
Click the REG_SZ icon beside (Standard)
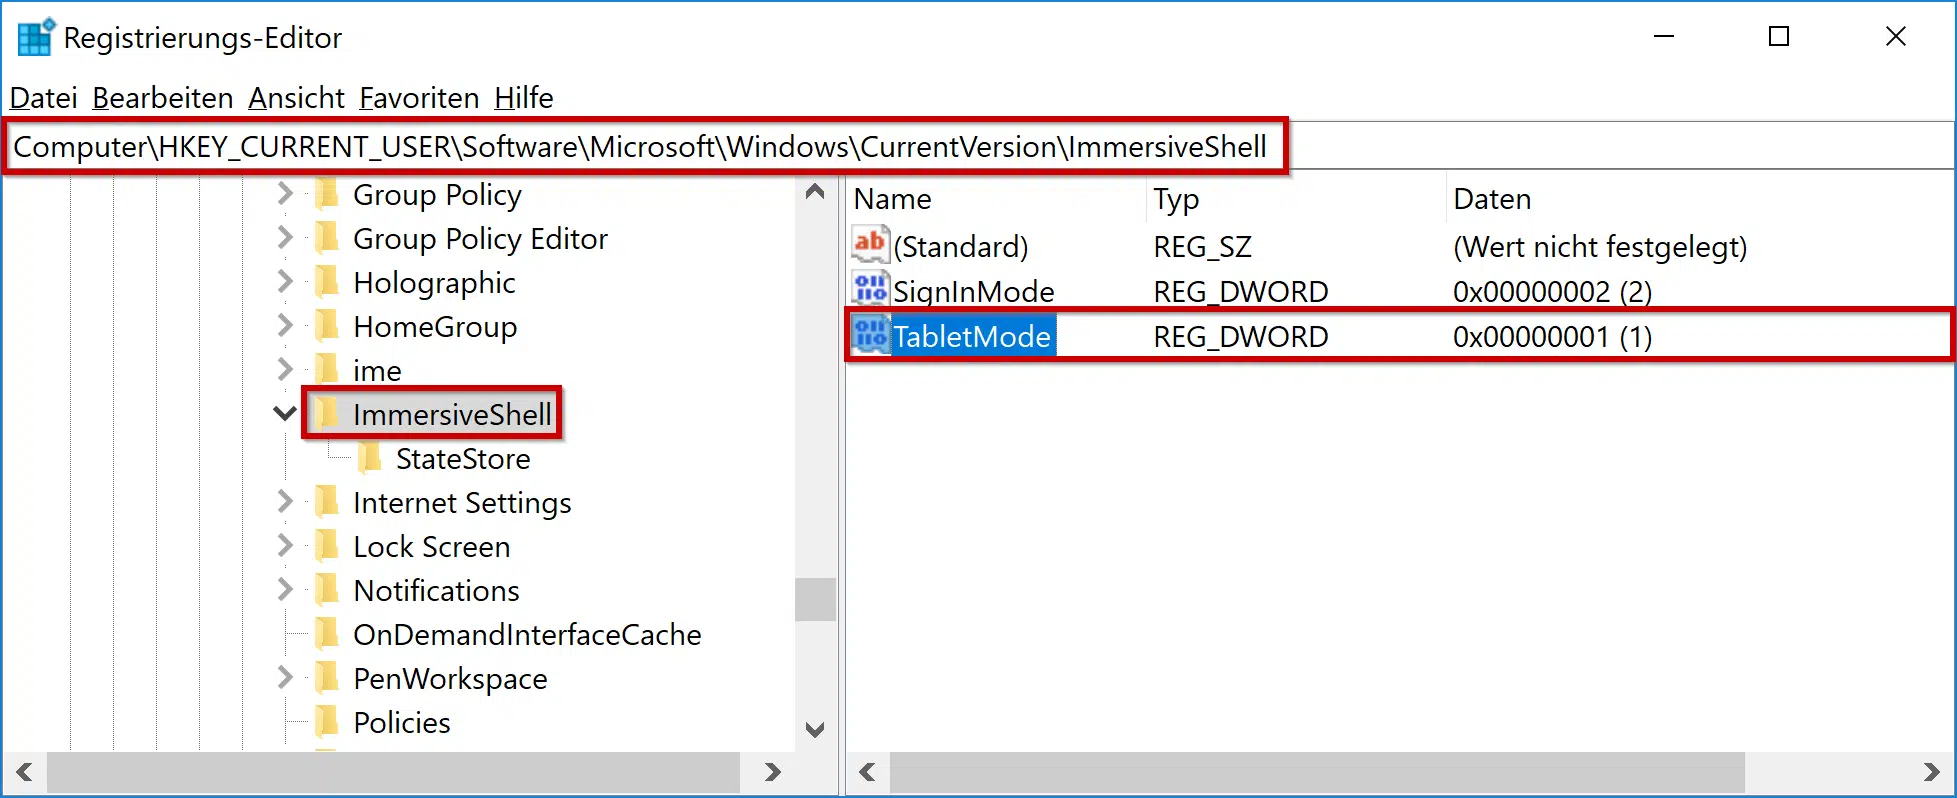point(869,245)
